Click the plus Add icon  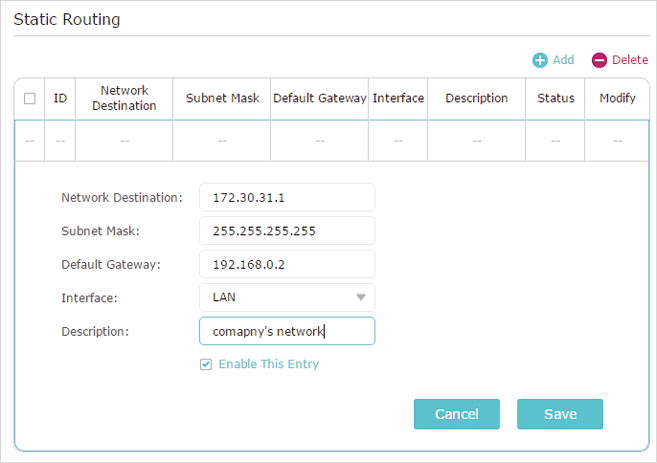(x=540, y=60)
